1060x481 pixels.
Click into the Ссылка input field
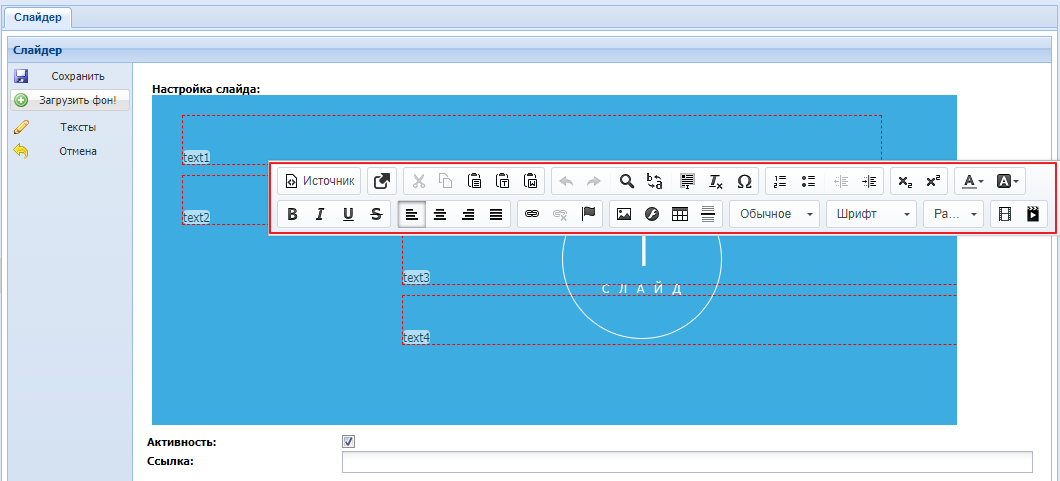coord(686,462)
